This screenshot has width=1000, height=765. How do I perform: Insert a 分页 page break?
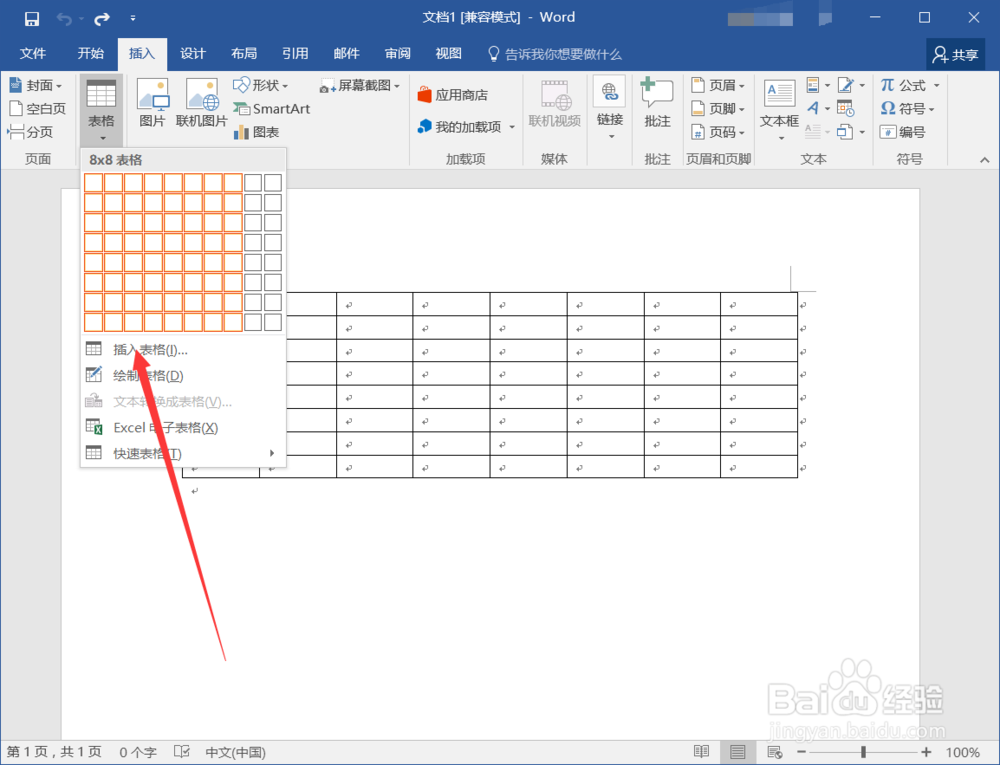[30, 132]
